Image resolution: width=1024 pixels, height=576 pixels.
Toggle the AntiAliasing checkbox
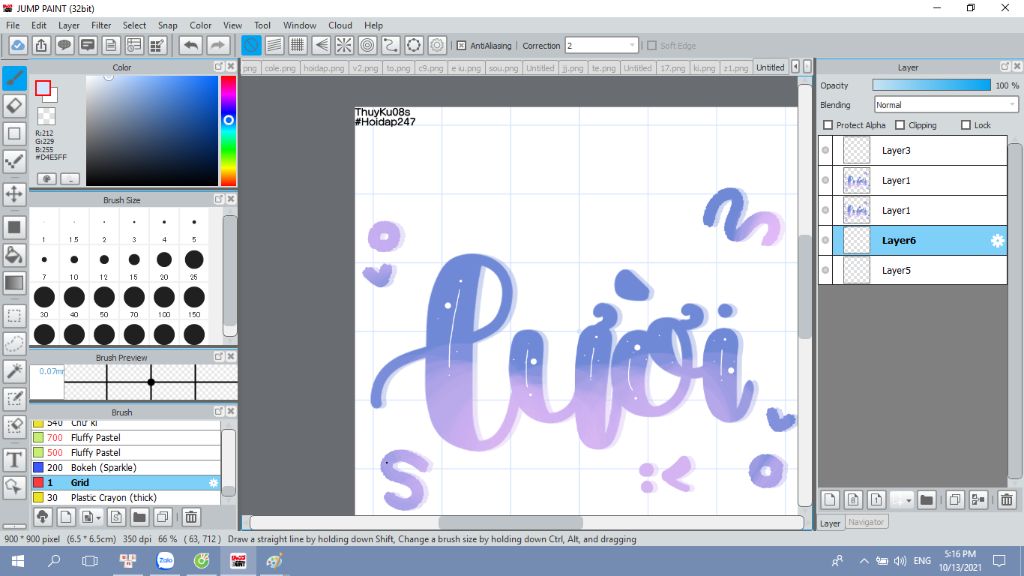(461, 46)
